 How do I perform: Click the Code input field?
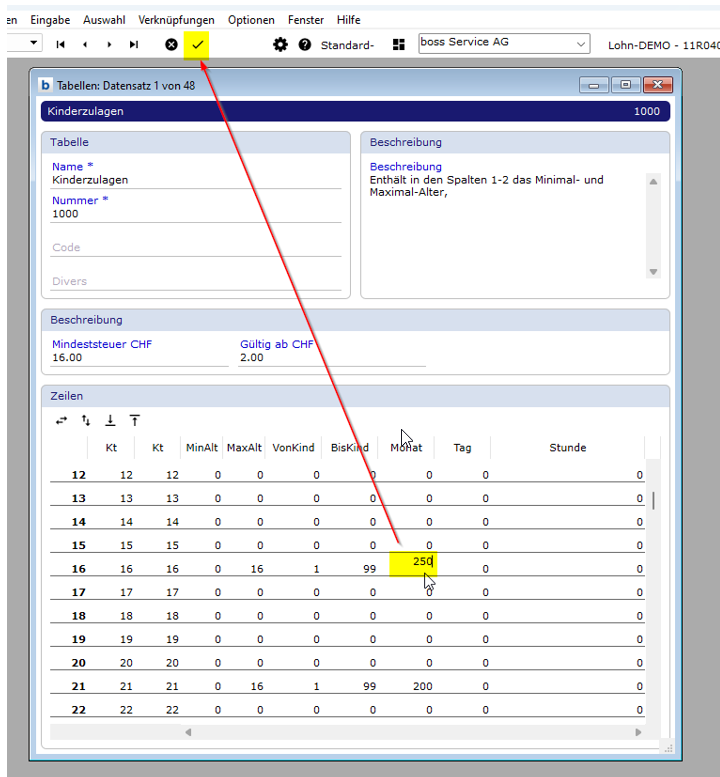196,248
